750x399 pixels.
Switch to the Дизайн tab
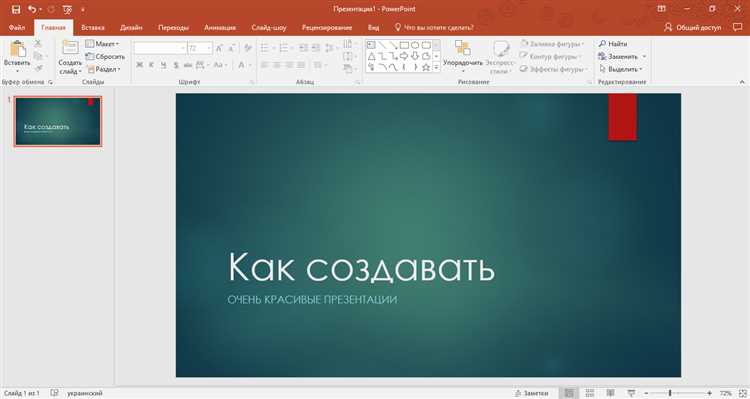click(x=131, y=28)
